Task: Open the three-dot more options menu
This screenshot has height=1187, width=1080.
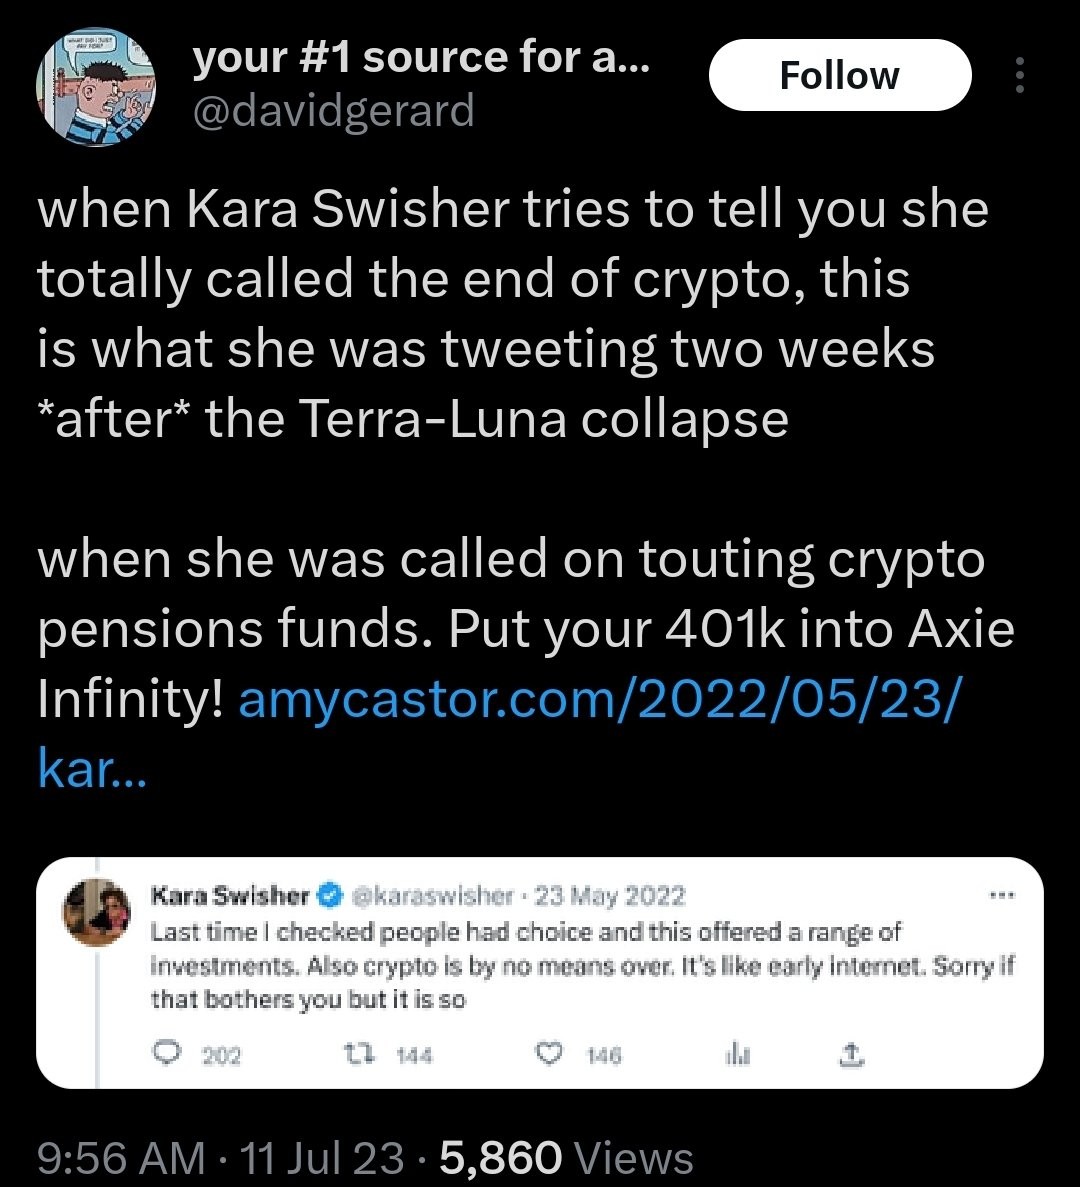Action: point(1019,75)
